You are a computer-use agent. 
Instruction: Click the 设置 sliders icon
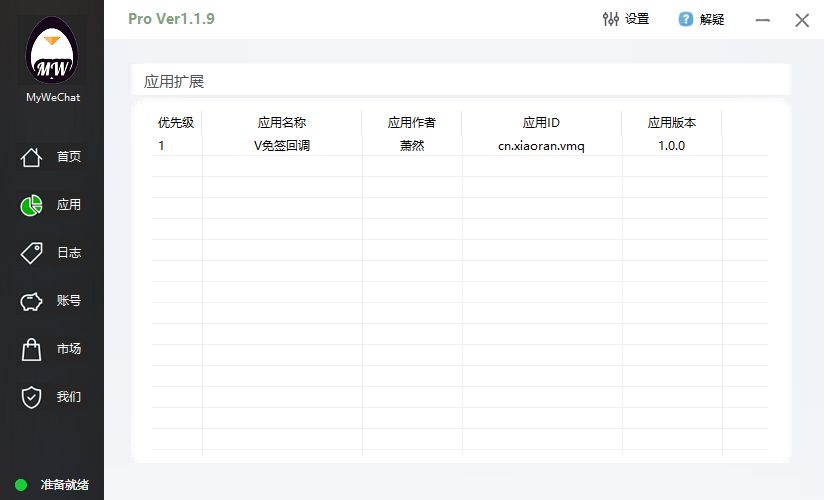click(610, 19)
